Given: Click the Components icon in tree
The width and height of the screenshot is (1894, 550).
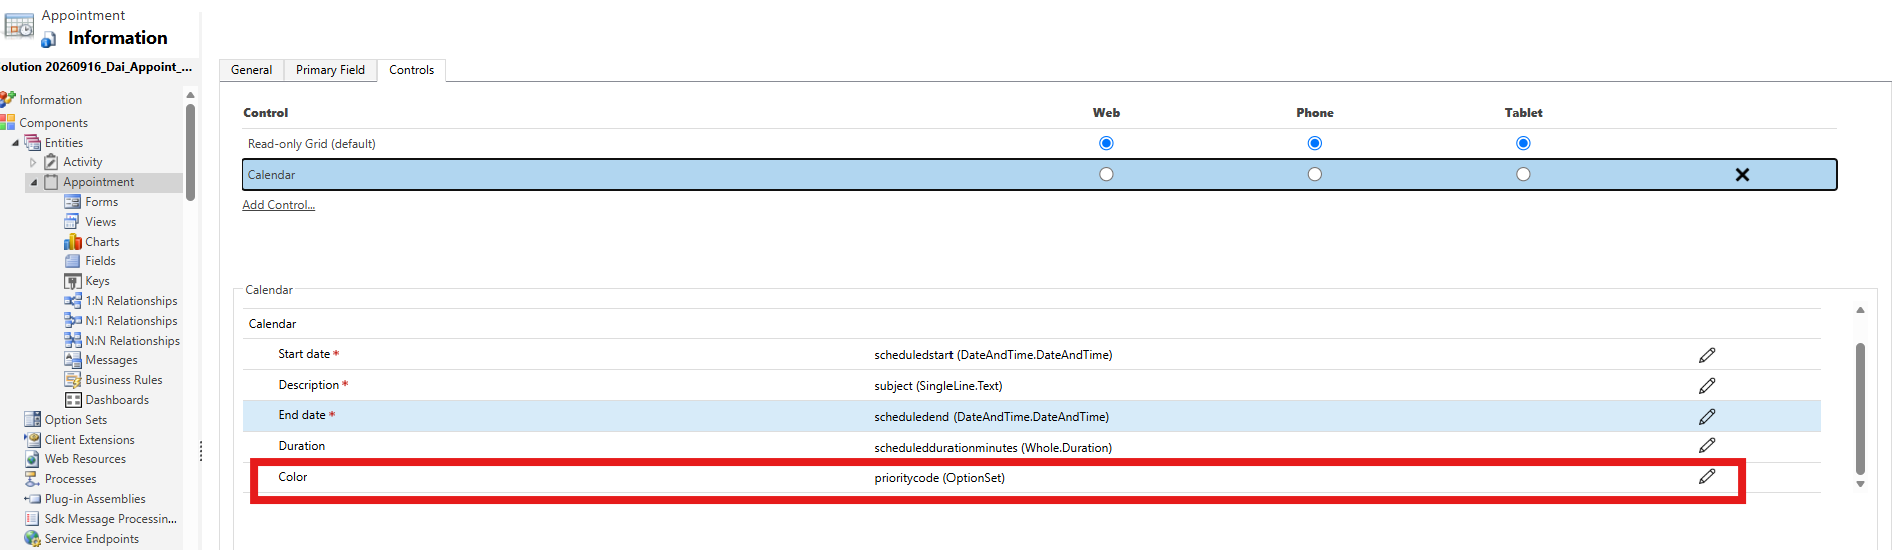Looking at the screenshot, I should (8, 122).
